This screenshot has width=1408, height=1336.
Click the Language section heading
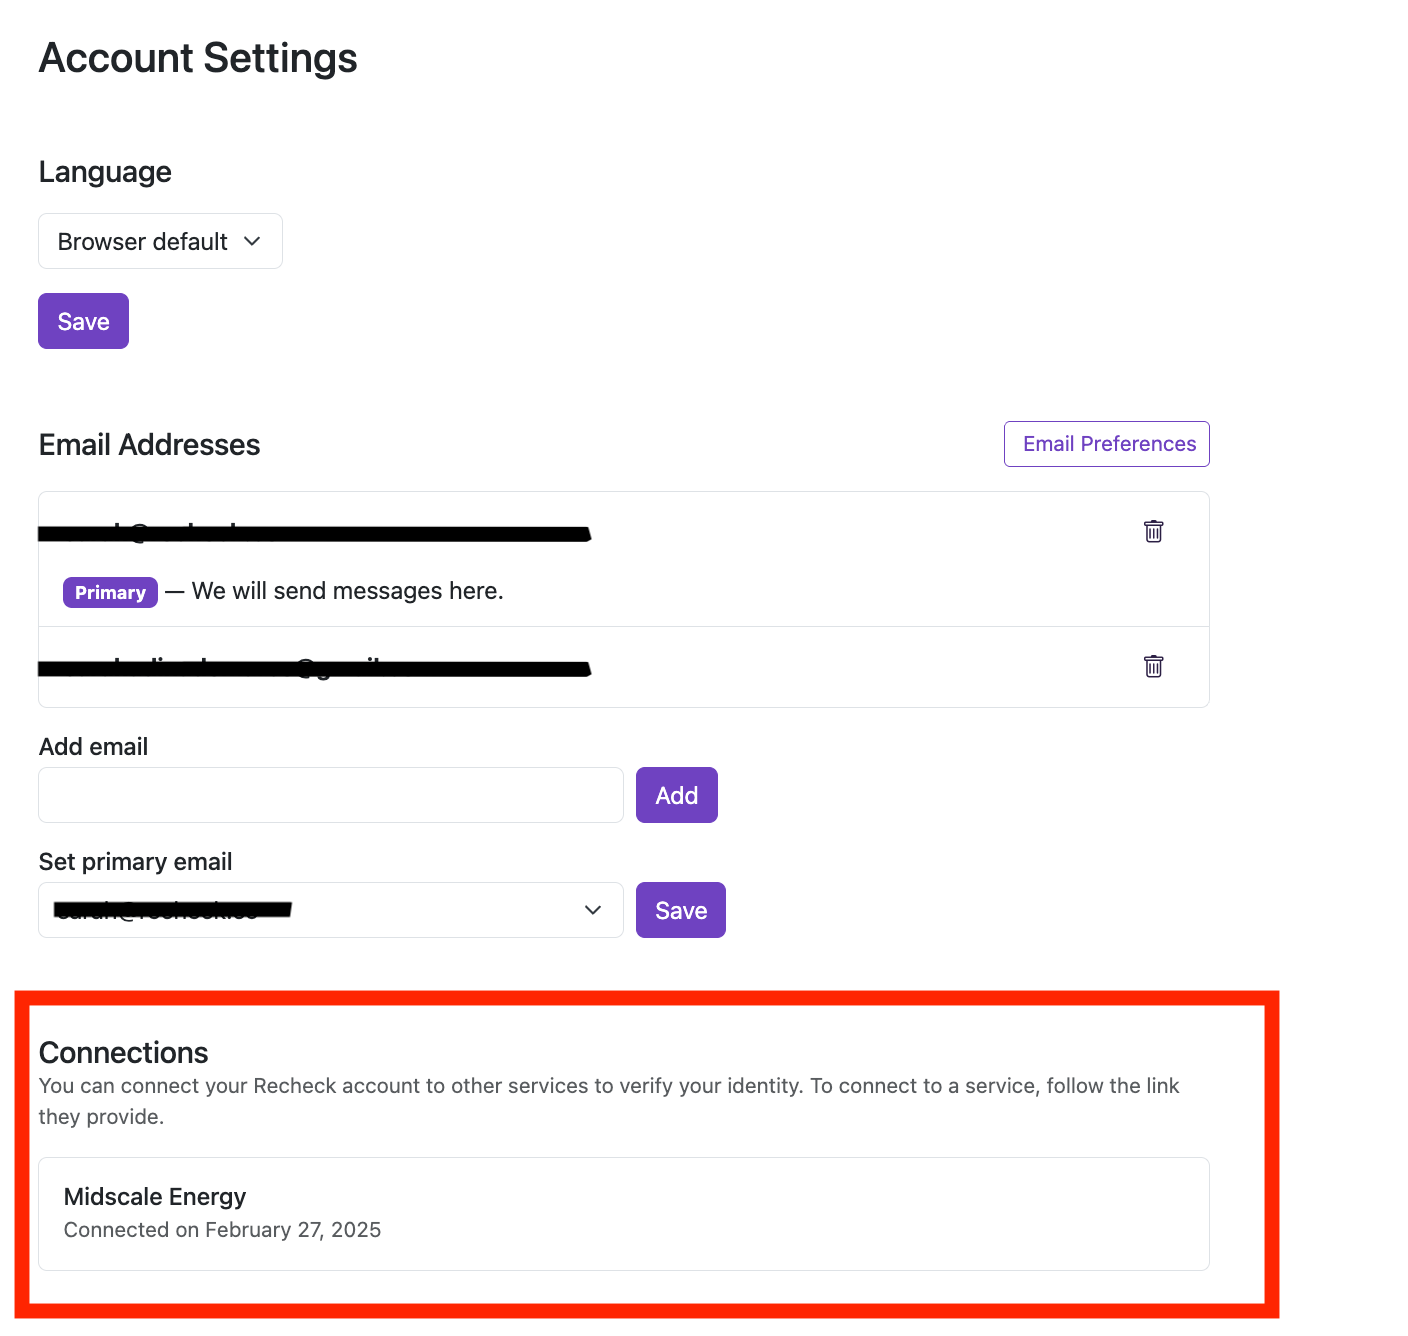pos(105,172)
